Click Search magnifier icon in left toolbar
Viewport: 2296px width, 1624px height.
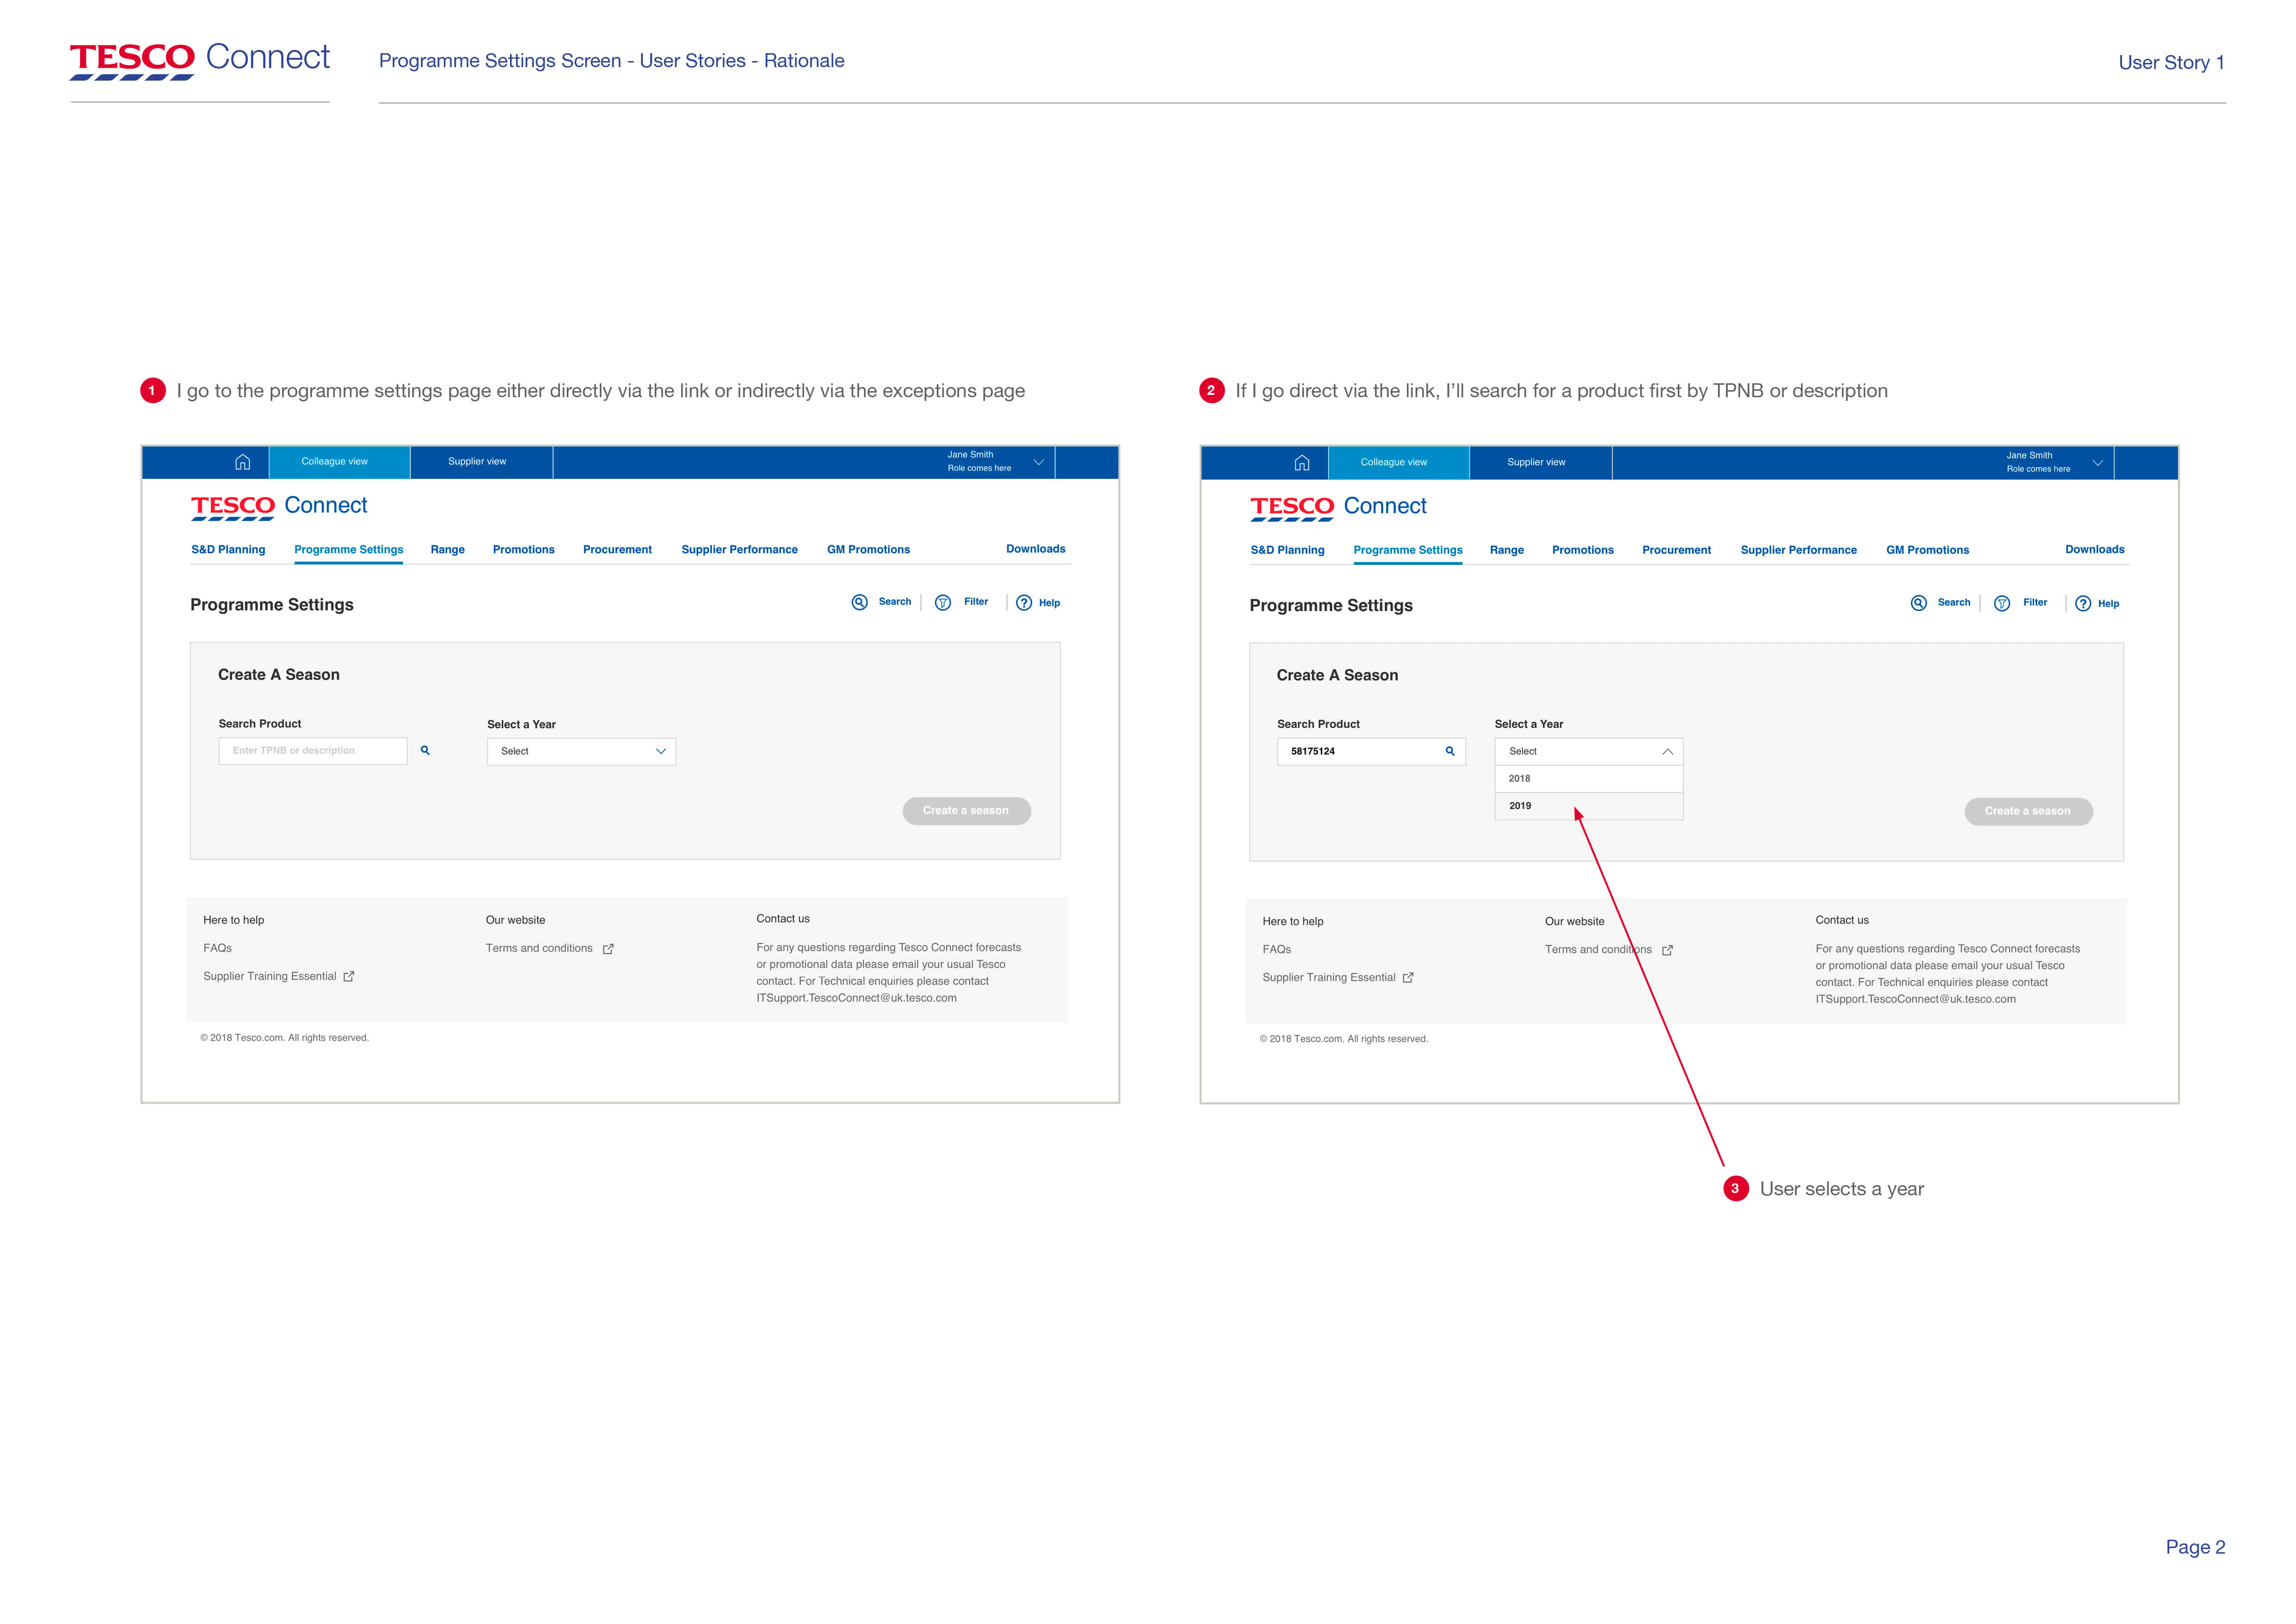(859, 602)
